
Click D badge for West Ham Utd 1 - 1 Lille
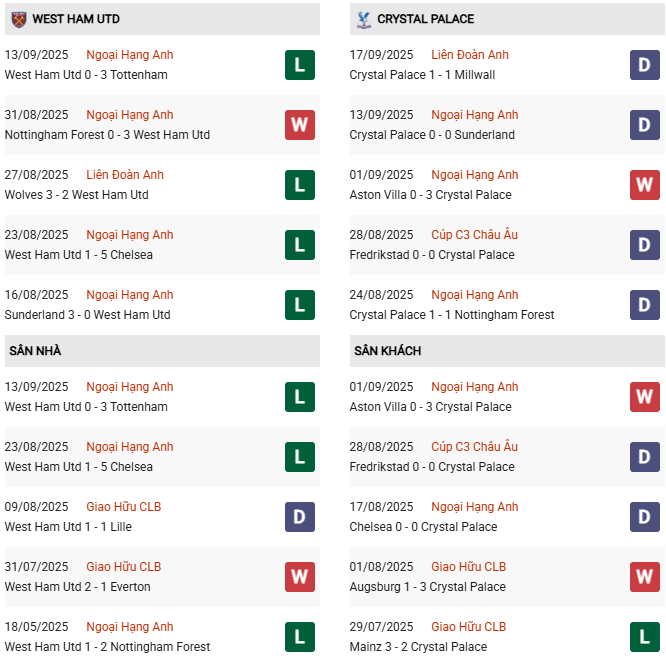(300, 517)
